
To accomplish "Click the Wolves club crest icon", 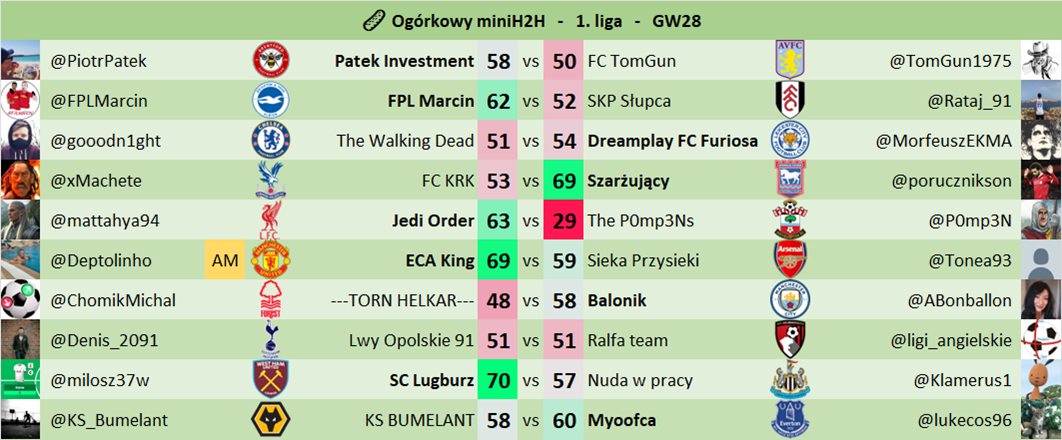I will point(270,421).
